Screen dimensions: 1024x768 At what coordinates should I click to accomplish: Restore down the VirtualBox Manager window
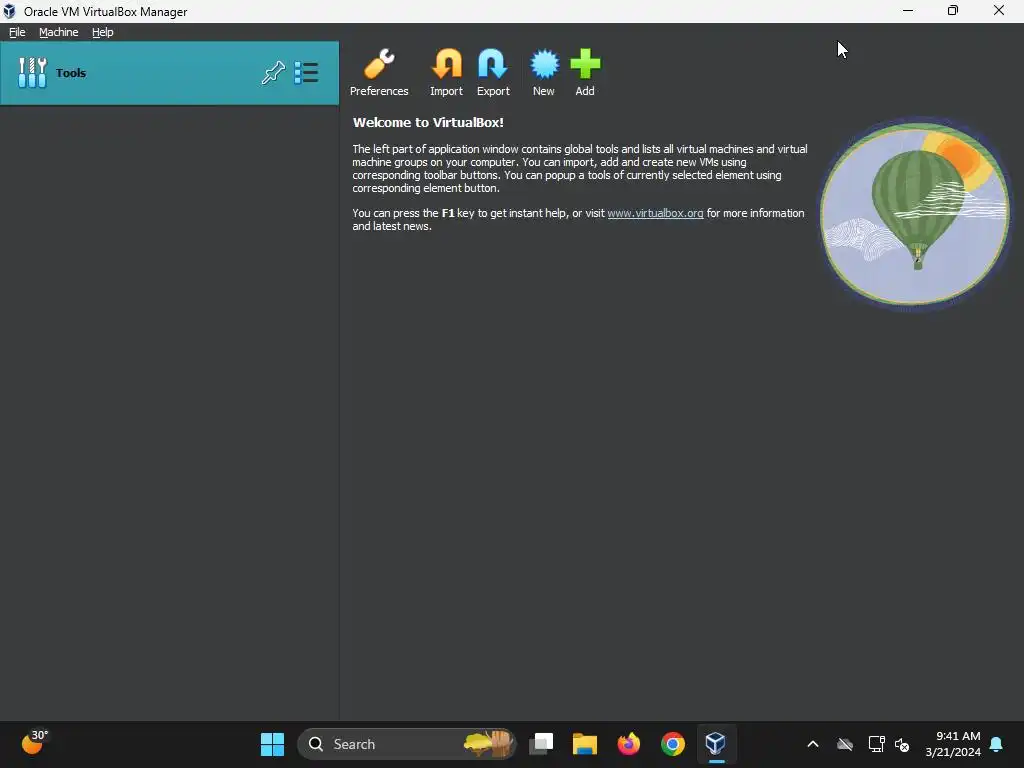tap(953, 11)
